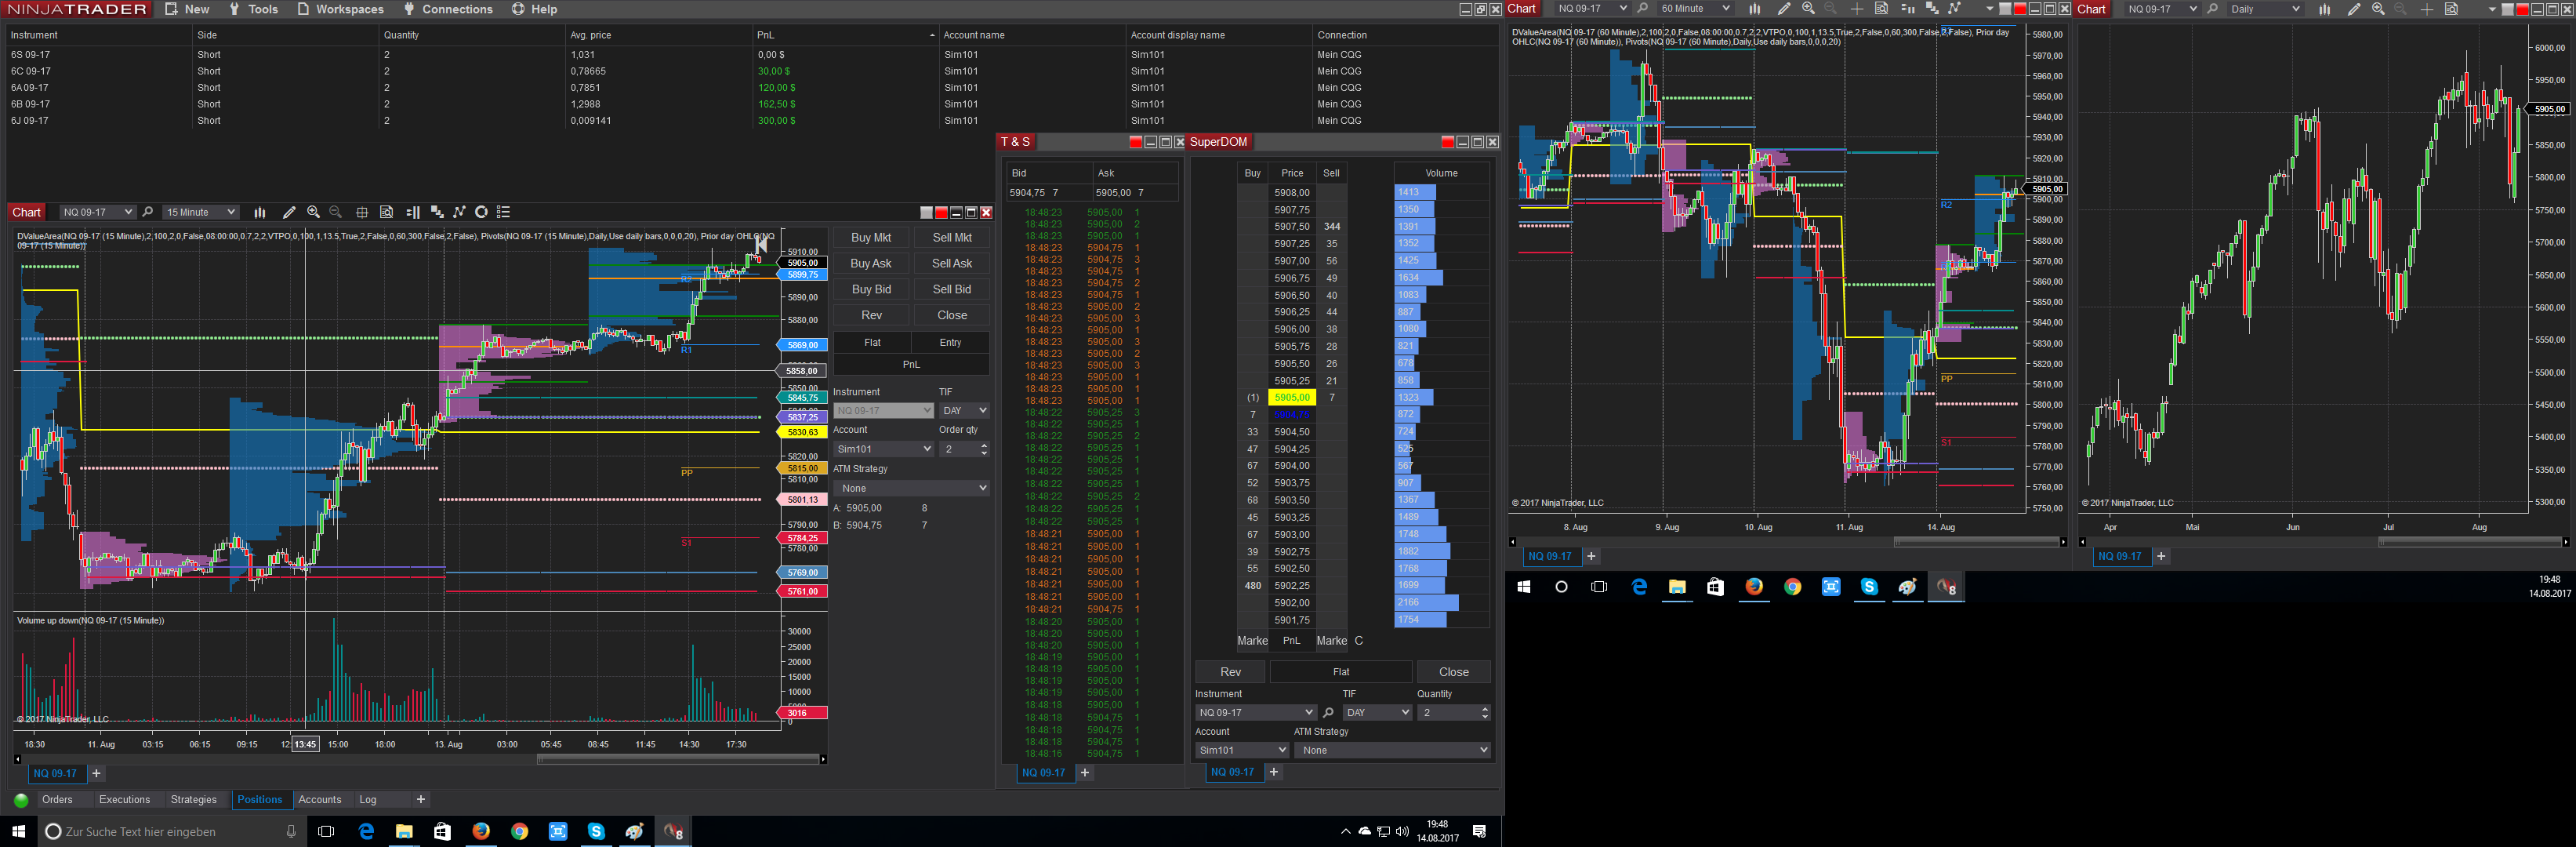Toggle data box in the 60 Minute chart
Image resolution: width=2576 pixels, height=847 pixels.
[x=1881, y=9]
